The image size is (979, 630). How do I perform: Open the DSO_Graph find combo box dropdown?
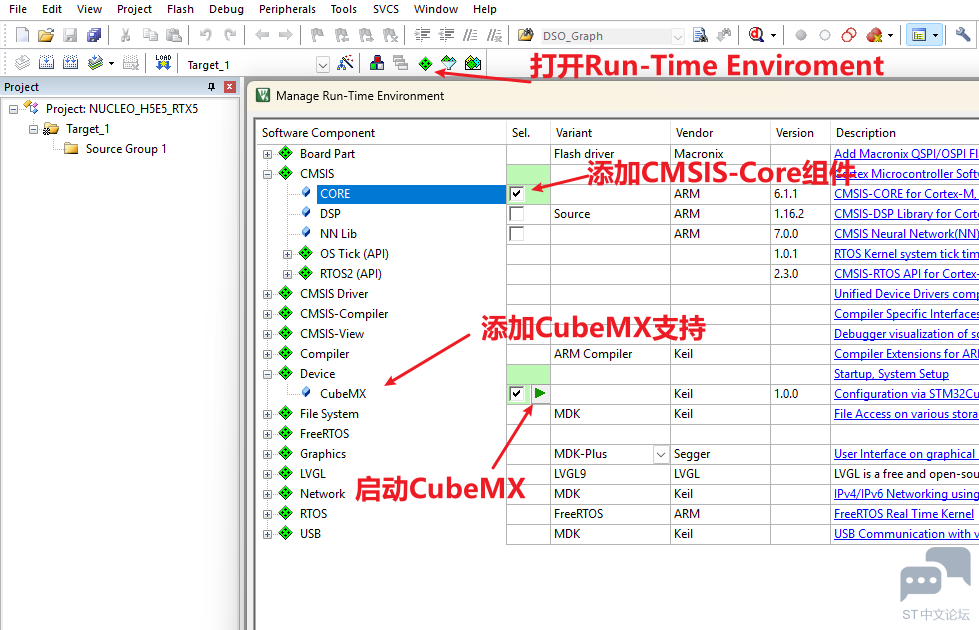677,36
